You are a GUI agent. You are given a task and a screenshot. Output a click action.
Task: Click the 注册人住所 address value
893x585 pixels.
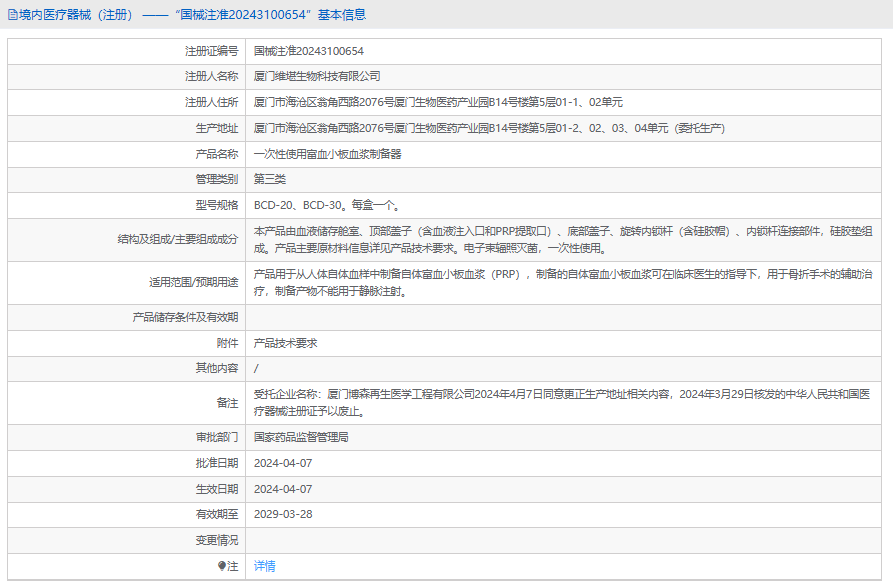click(438, 102)
